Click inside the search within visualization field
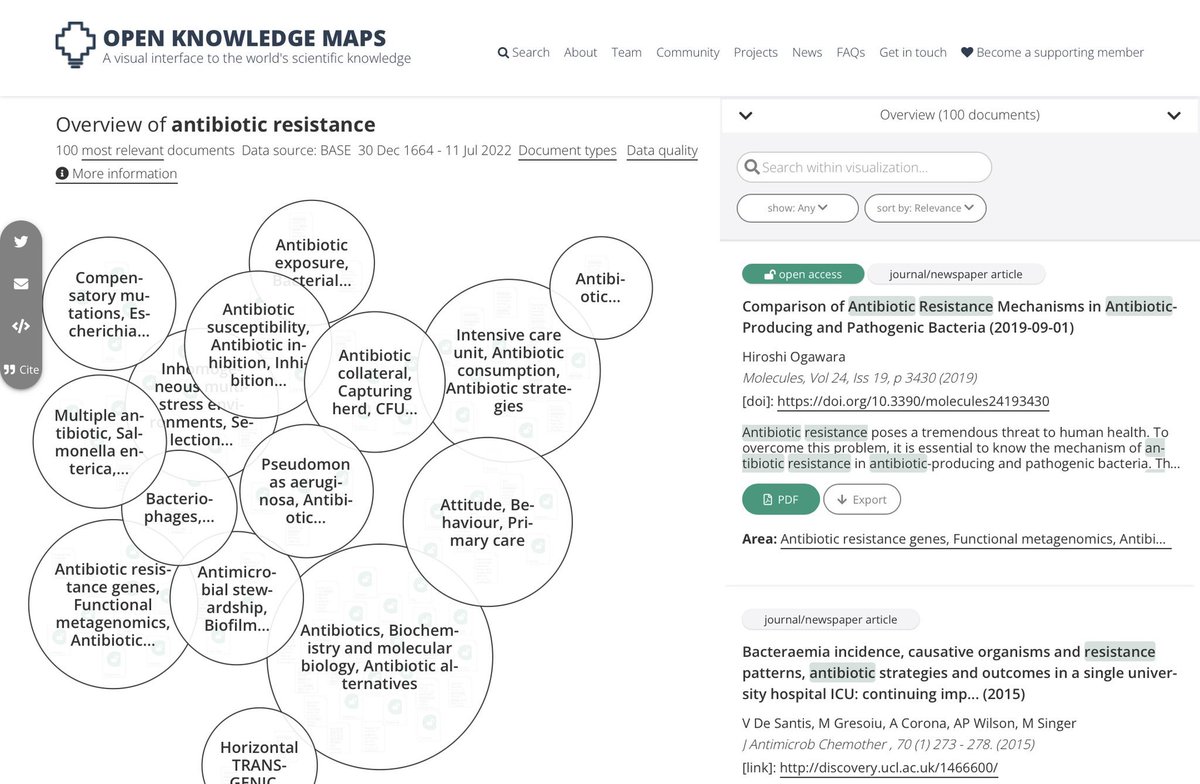This screenshot has height=784, width=1200. tap(863, 167)
